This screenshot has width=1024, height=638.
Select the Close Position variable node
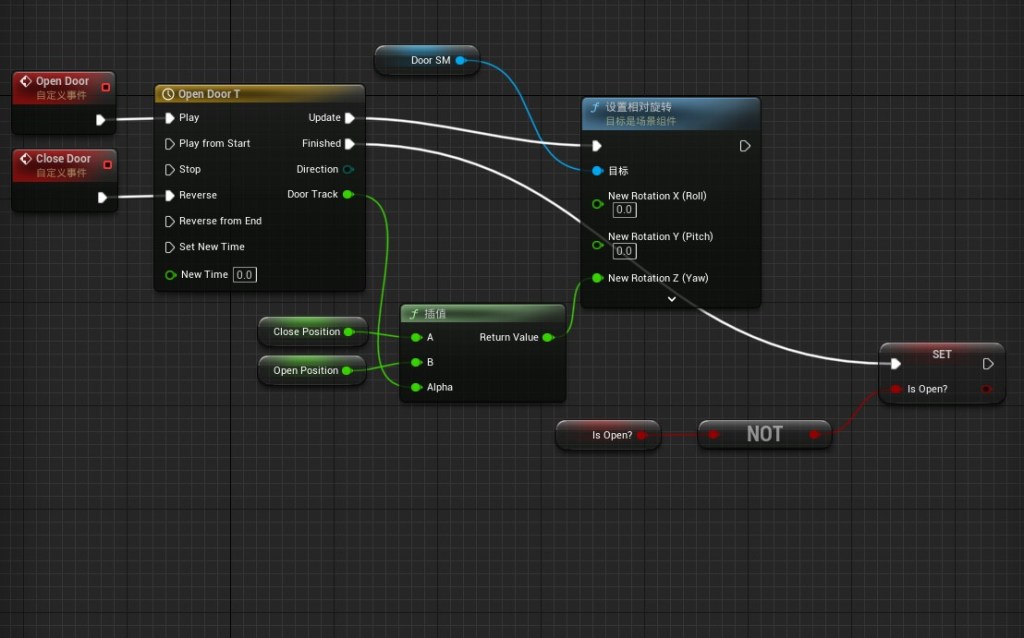tap(306, 332)
